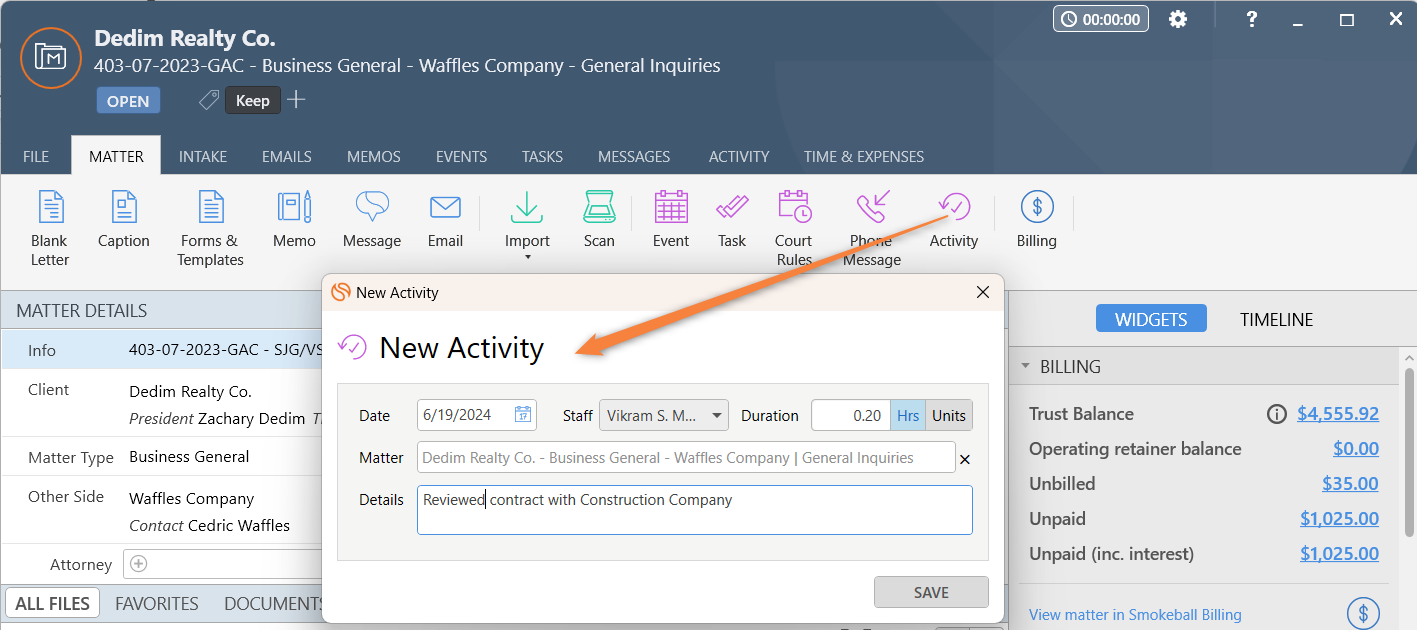Start a Scan

pyautogui.click(x=599, y=220)
